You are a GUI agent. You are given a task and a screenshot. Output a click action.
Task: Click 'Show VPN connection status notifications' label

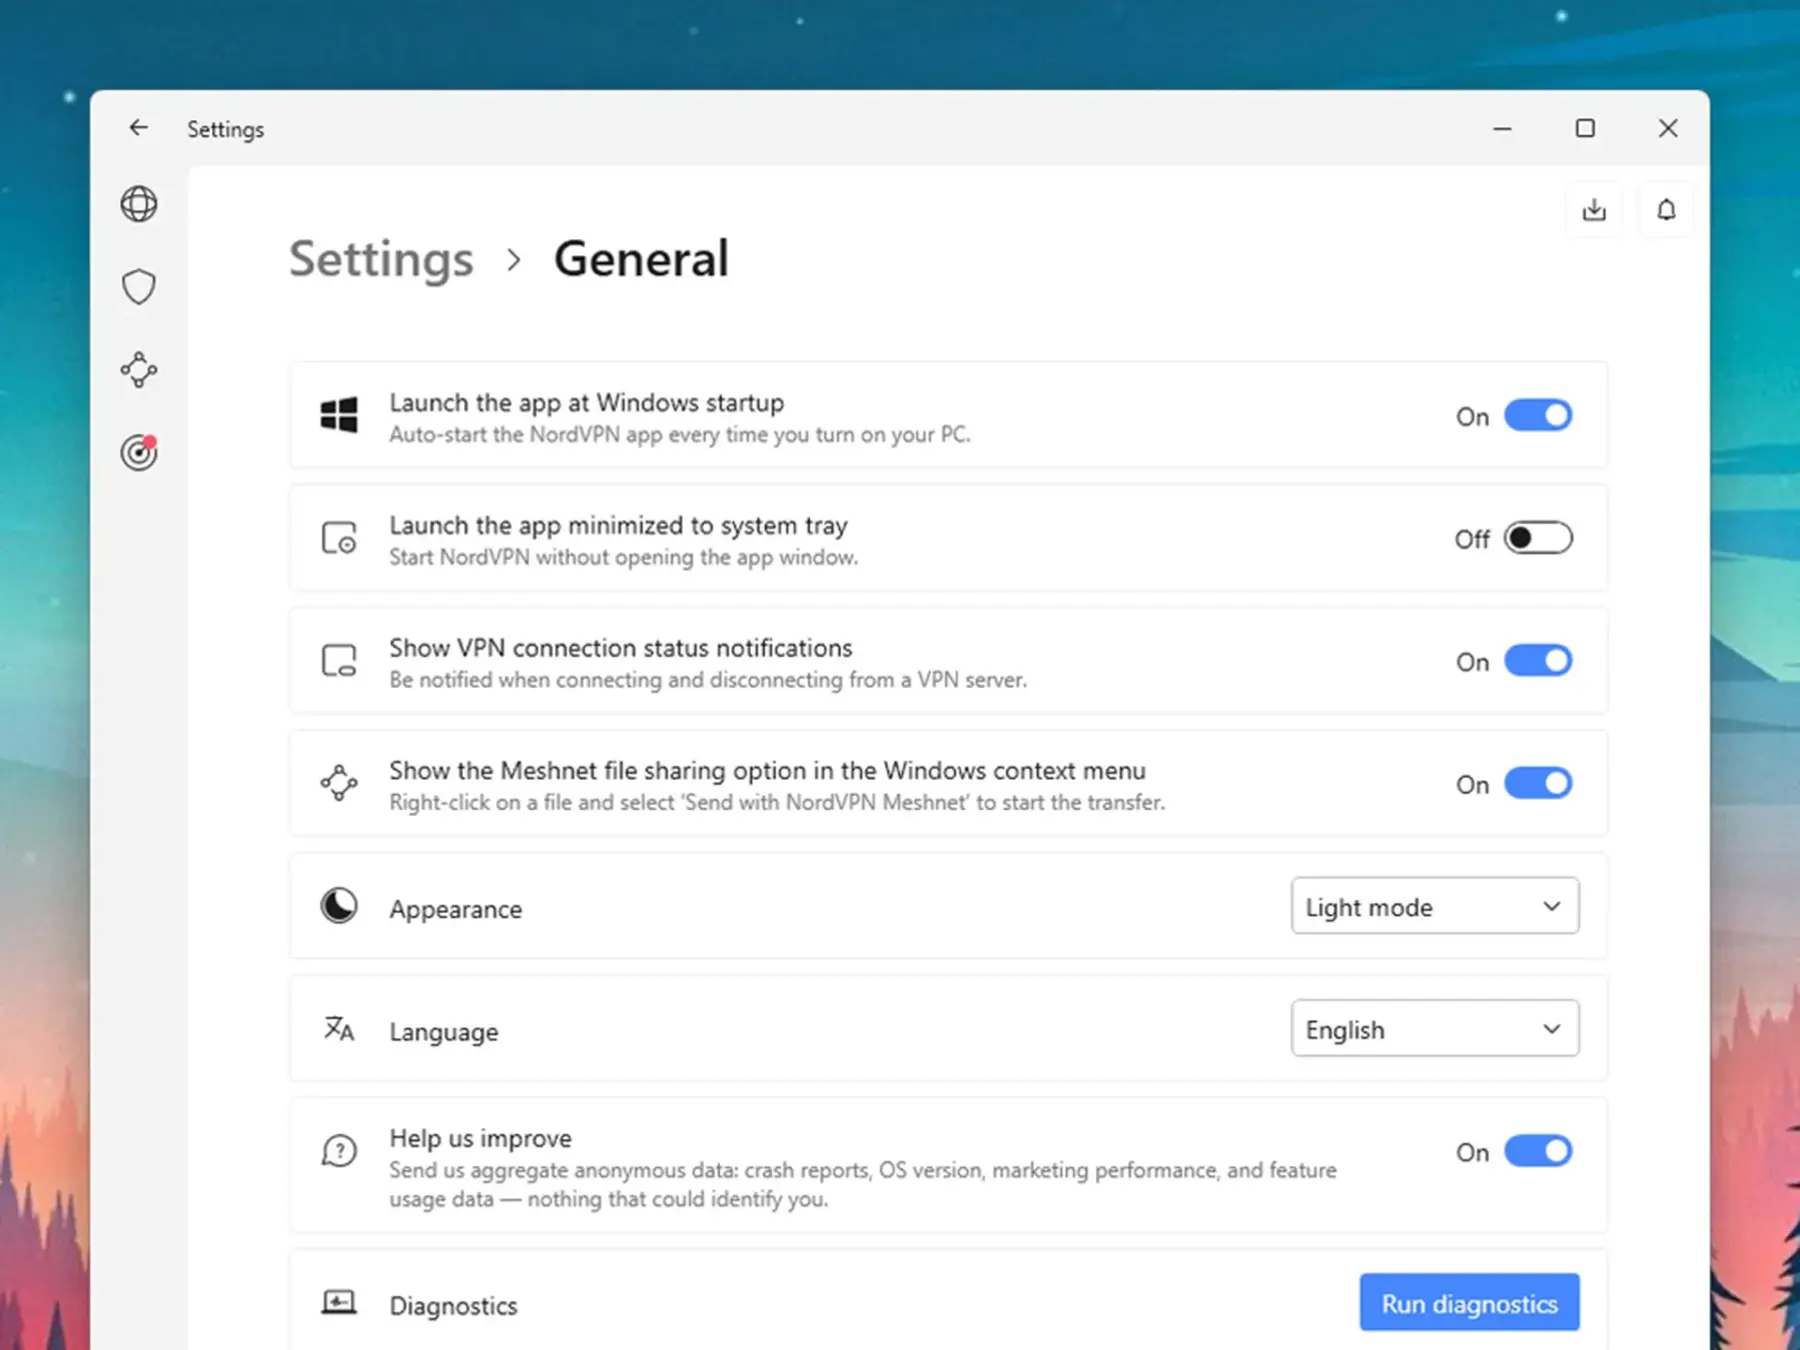point(621,648)
